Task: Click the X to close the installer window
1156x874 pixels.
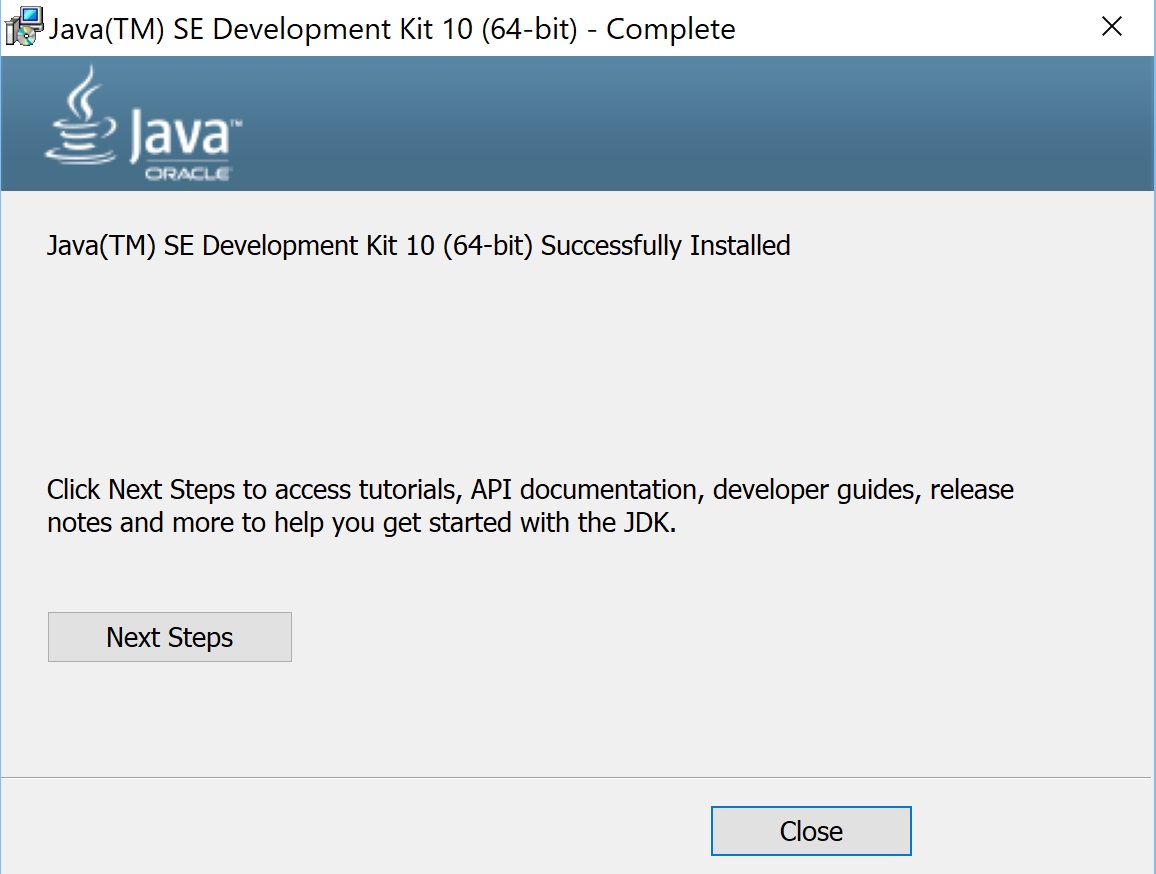Action: pos(1111,27)
